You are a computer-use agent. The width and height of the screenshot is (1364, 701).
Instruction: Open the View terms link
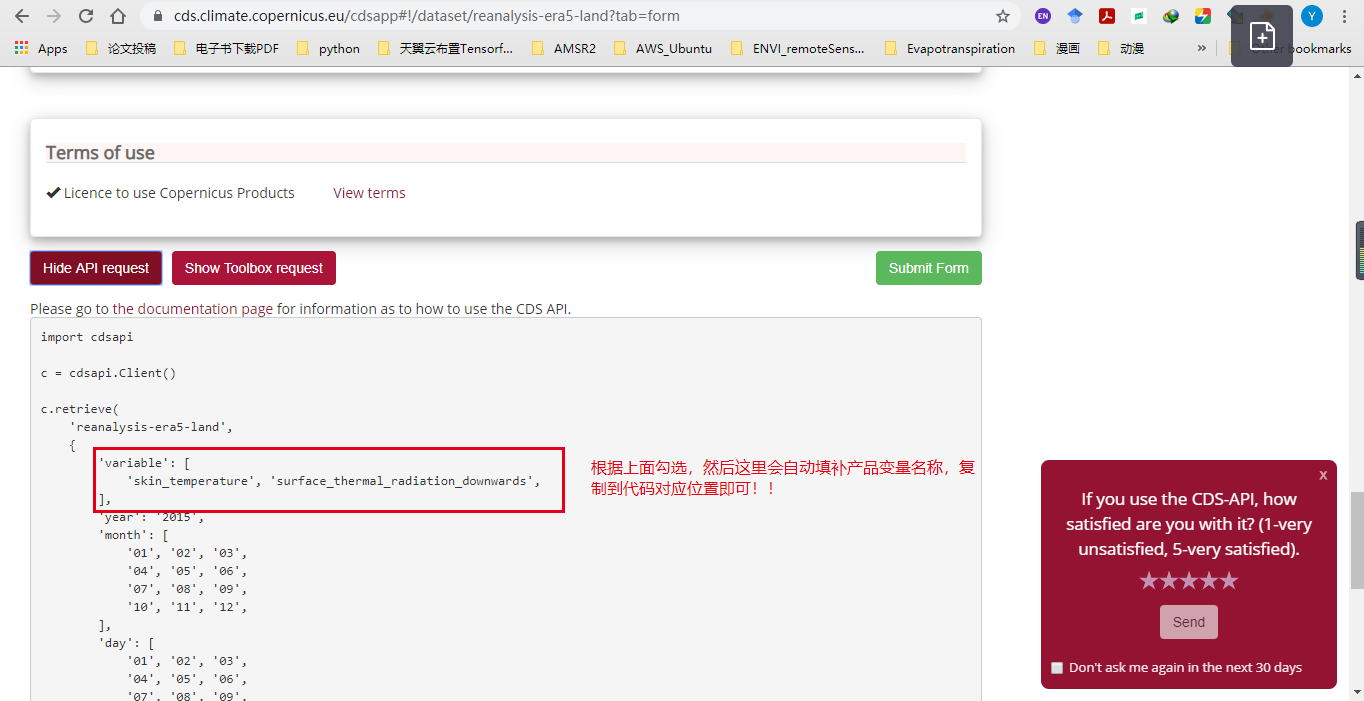tap(368, 192)
